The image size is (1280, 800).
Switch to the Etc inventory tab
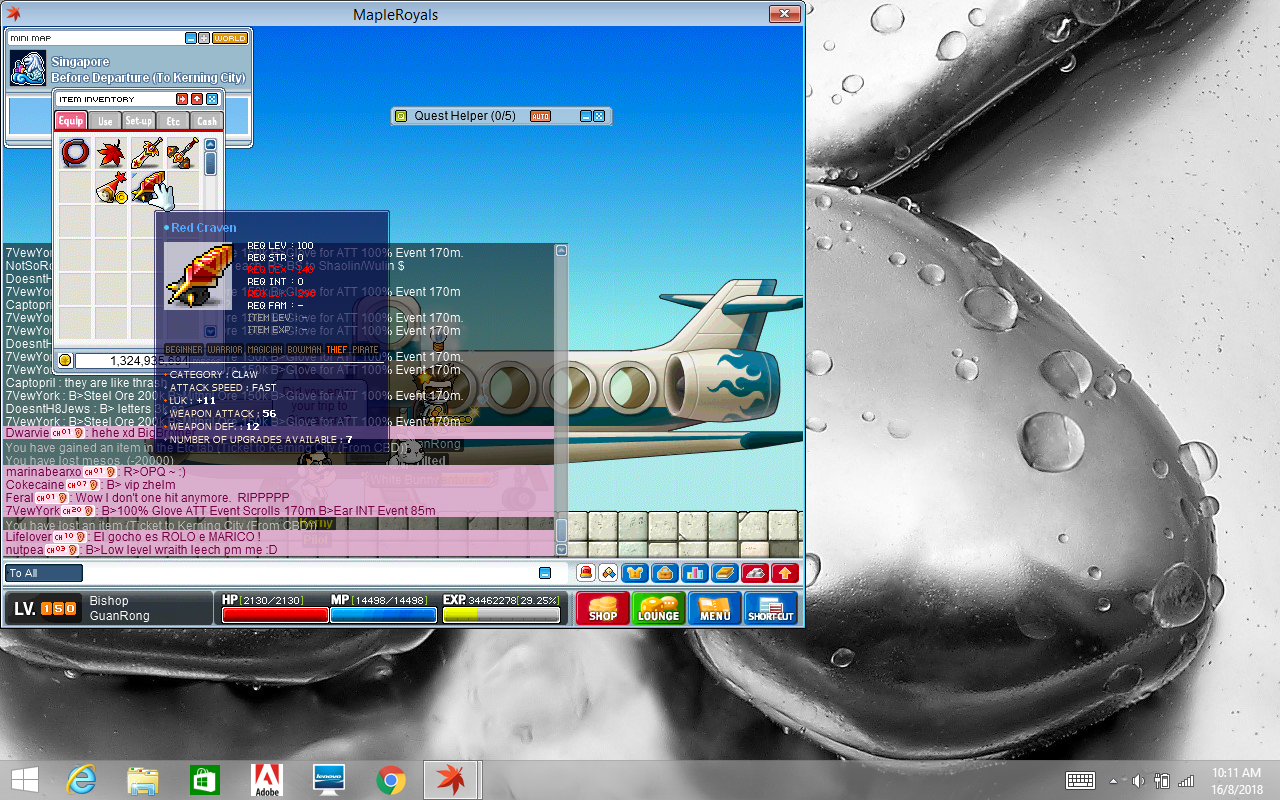(x=175, y=120)
